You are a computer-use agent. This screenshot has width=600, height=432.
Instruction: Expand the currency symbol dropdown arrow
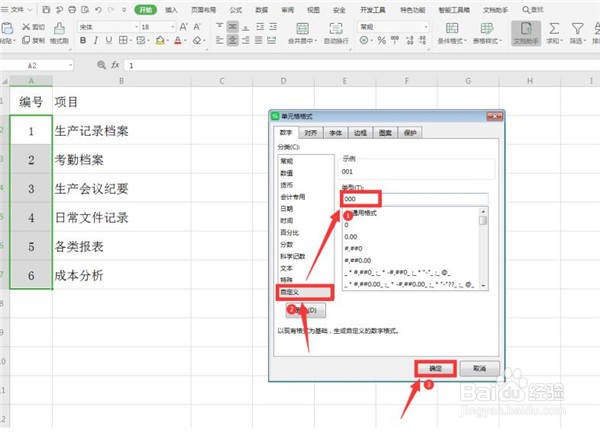tap(372, 41)
